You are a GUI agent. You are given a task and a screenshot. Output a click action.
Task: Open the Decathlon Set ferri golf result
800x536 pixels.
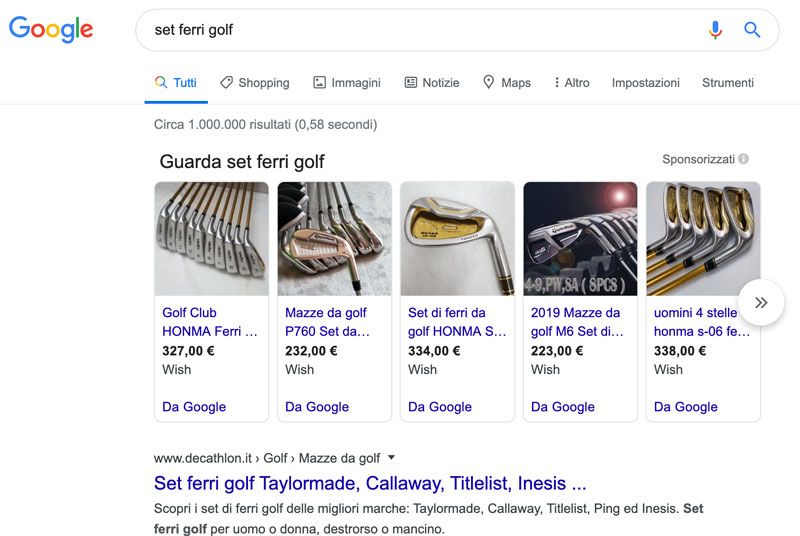pos(370,484)
